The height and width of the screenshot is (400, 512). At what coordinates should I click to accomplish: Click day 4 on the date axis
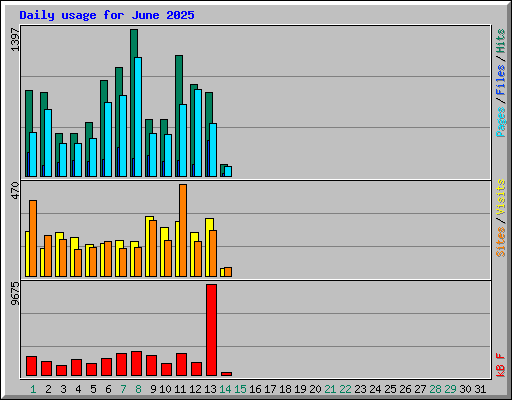tap(78, 389)
